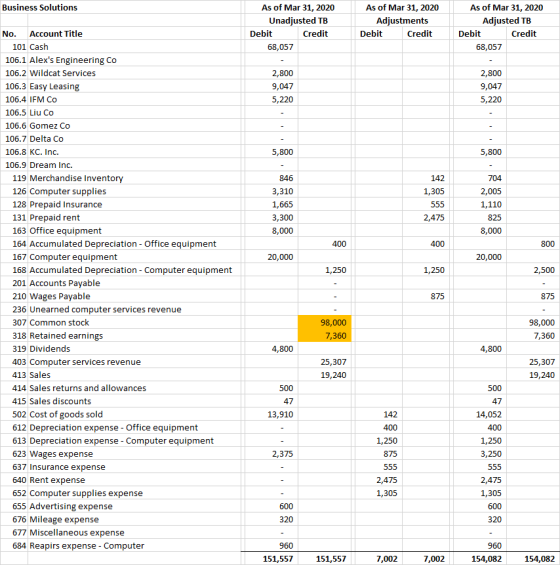Click 'Depreciation expense - Computer equipment' title
The width and height of the screenshot is (560, 565).
pos(121,441)
